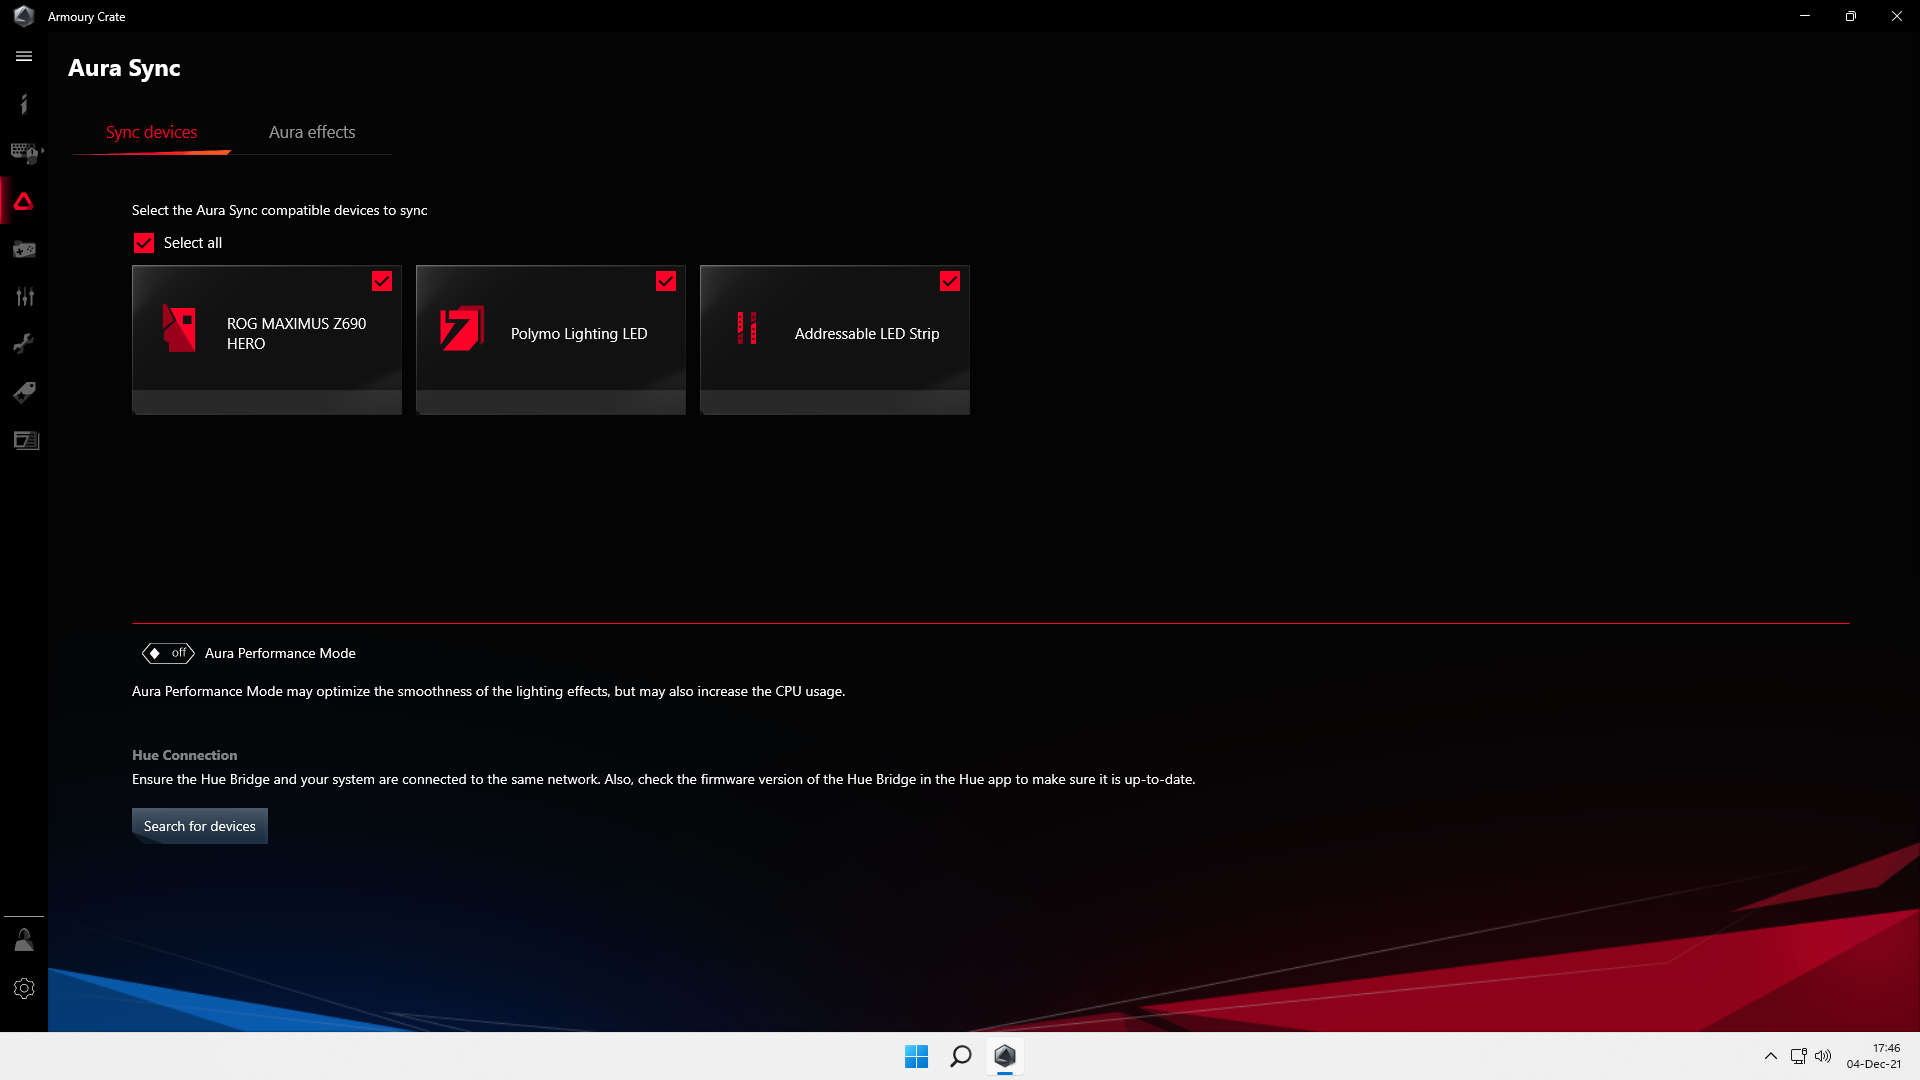Open the Game Library controller icon
Screen dimensions: 1920x1080
[x=24, y=249]
